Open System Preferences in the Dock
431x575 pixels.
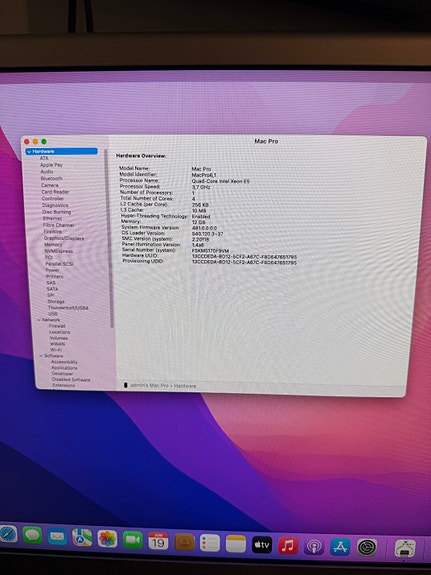click(x=367, y=548)
